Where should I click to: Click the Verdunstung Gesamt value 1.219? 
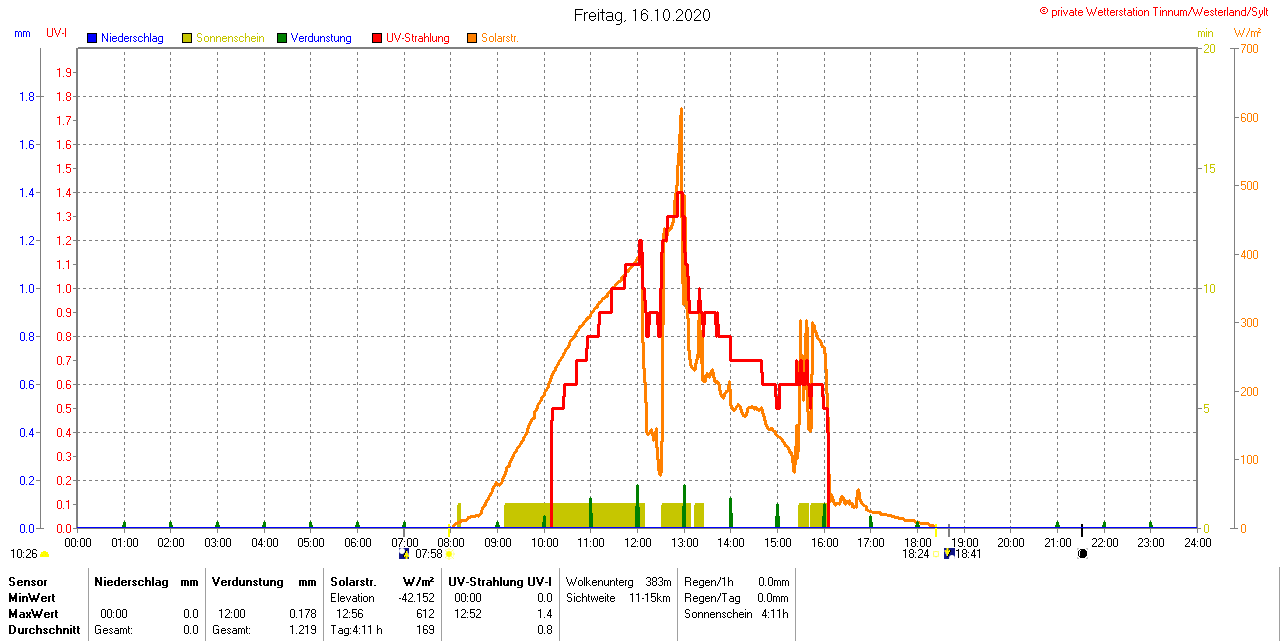click(x=301, y=630)
